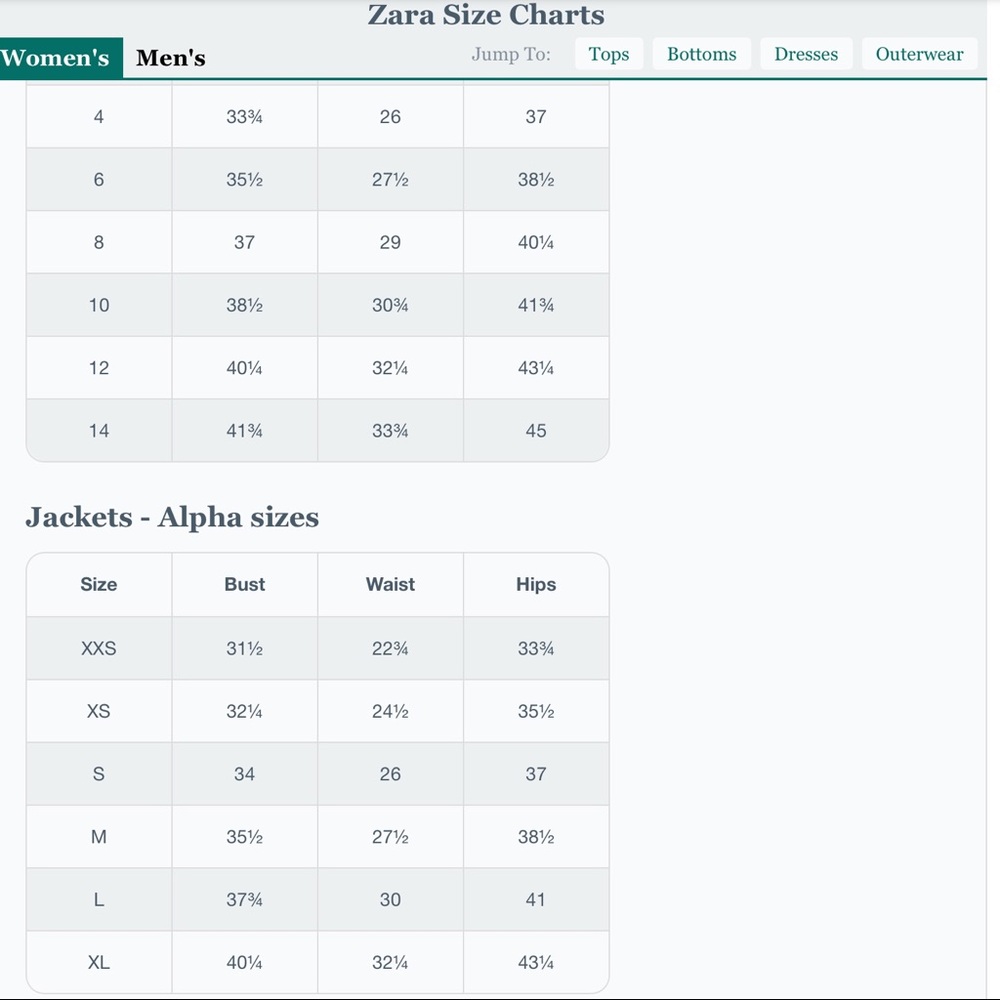Select the Hips column header
The height and width of the screenshot is (1000, 1000).
(x=536, y=585)
